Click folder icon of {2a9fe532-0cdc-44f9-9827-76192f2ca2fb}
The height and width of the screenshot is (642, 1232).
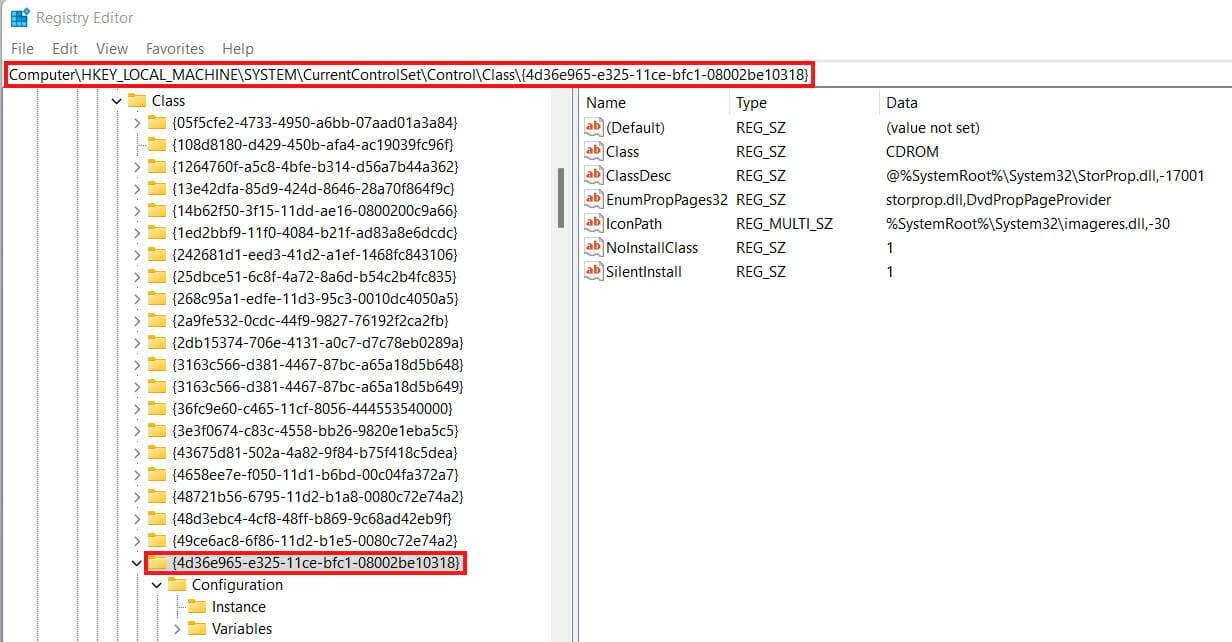click(x=157, y=321)
